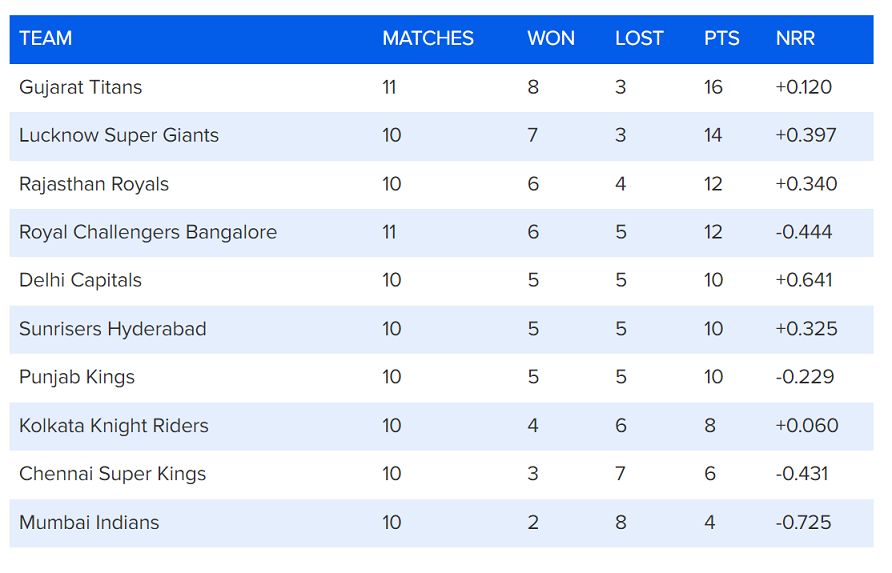Viewport: 892px width, 573px height.
Task: Open the Mumbai Indians entry
Action: [x=88, y=522]
